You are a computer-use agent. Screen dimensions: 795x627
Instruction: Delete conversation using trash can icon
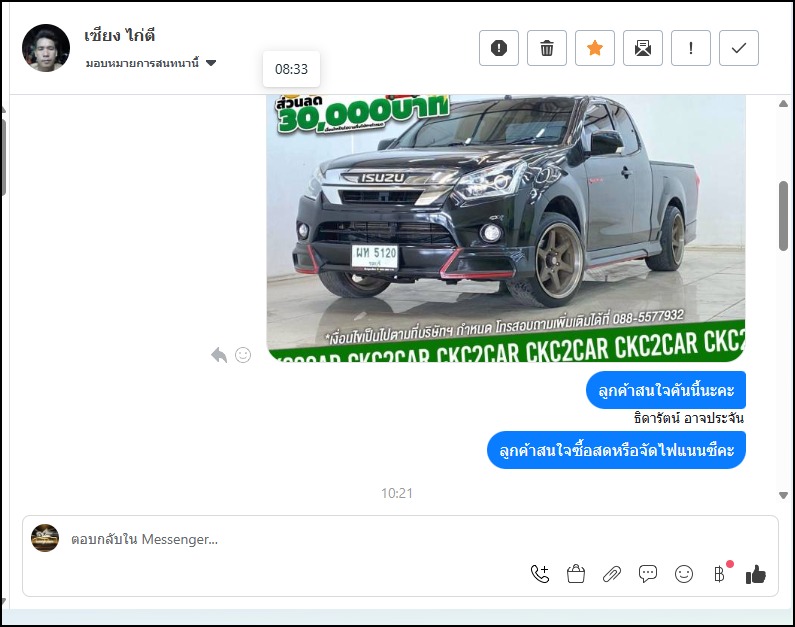point(547,48)
